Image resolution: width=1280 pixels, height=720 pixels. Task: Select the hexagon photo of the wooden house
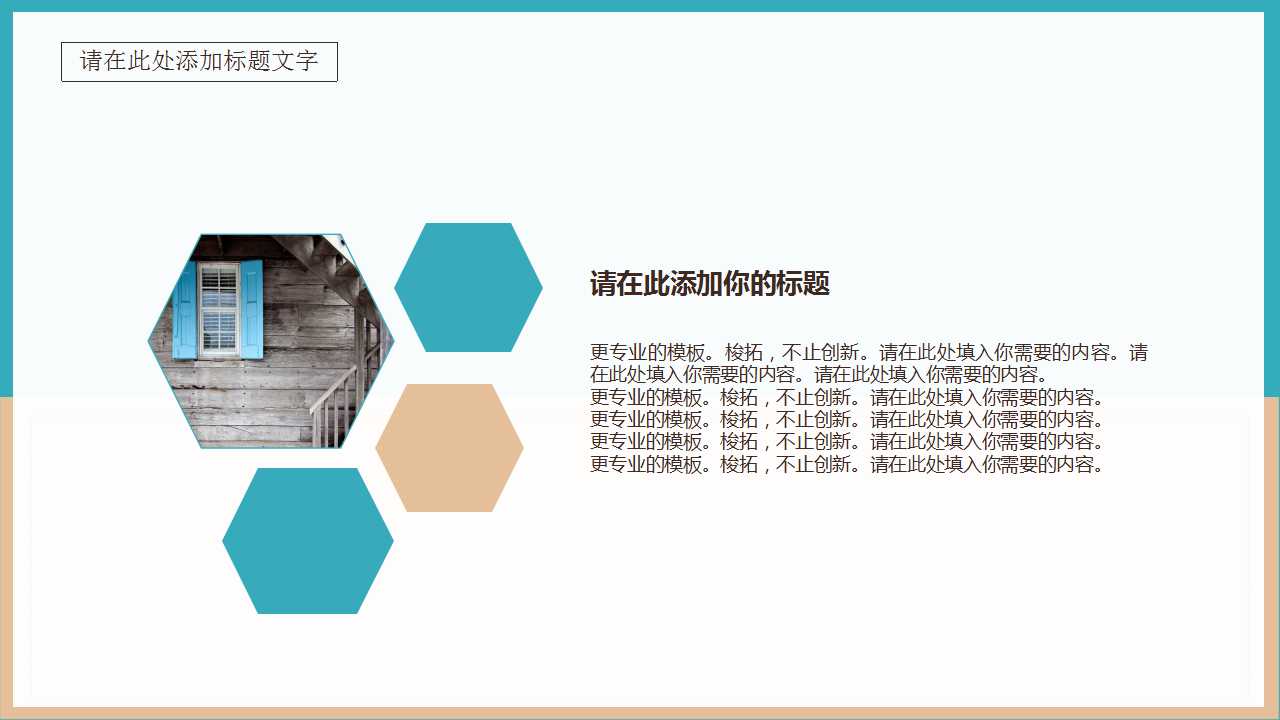pos(271,341)
